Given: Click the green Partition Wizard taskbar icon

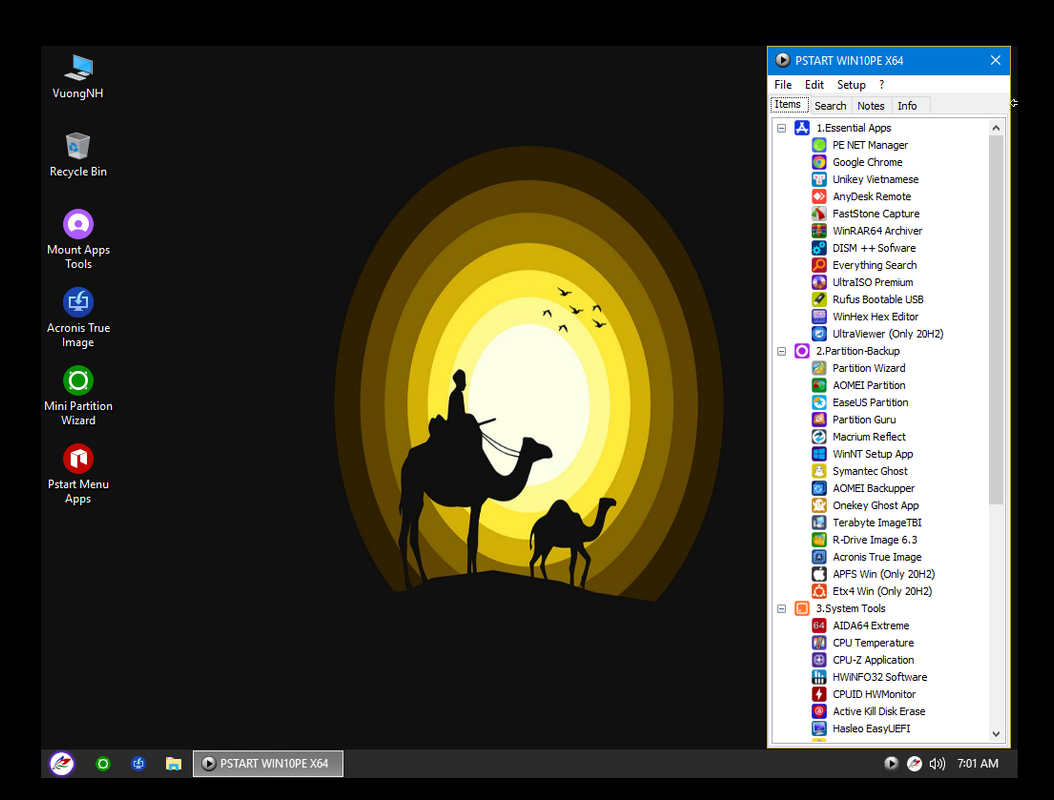Looking at the screenshot, I should click(103, 764).
